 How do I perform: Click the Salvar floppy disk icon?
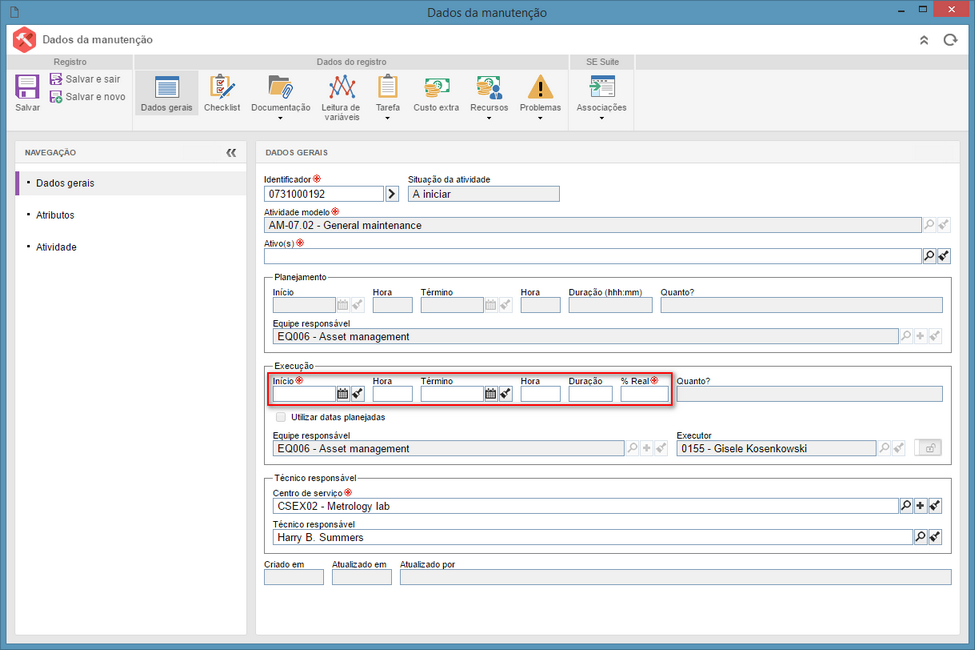click(x=27, y=87)
